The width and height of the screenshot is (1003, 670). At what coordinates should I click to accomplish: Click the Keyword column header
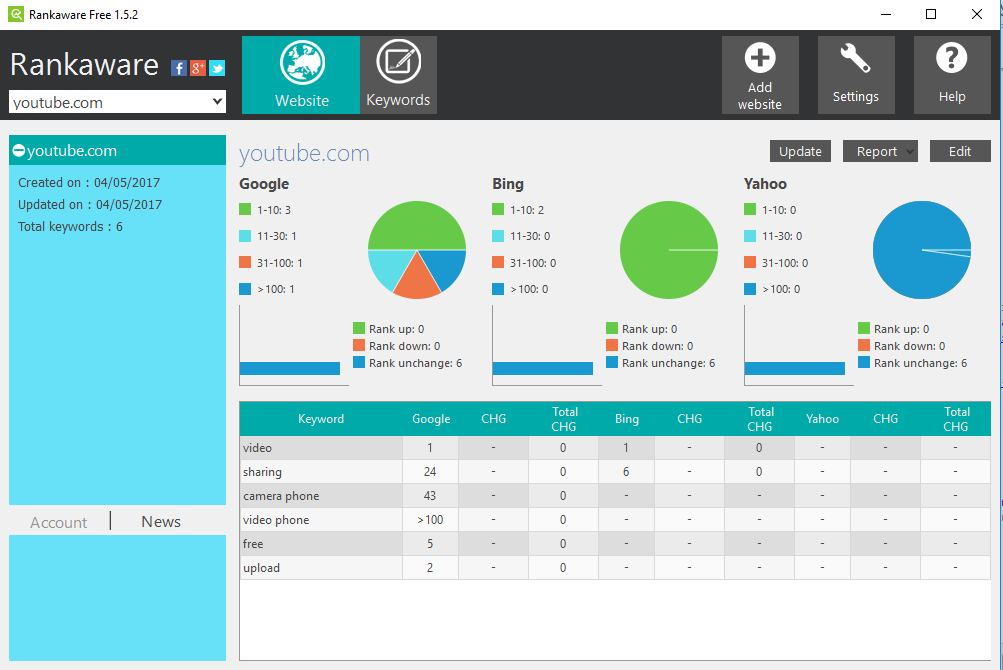click(x=321, y=419)
